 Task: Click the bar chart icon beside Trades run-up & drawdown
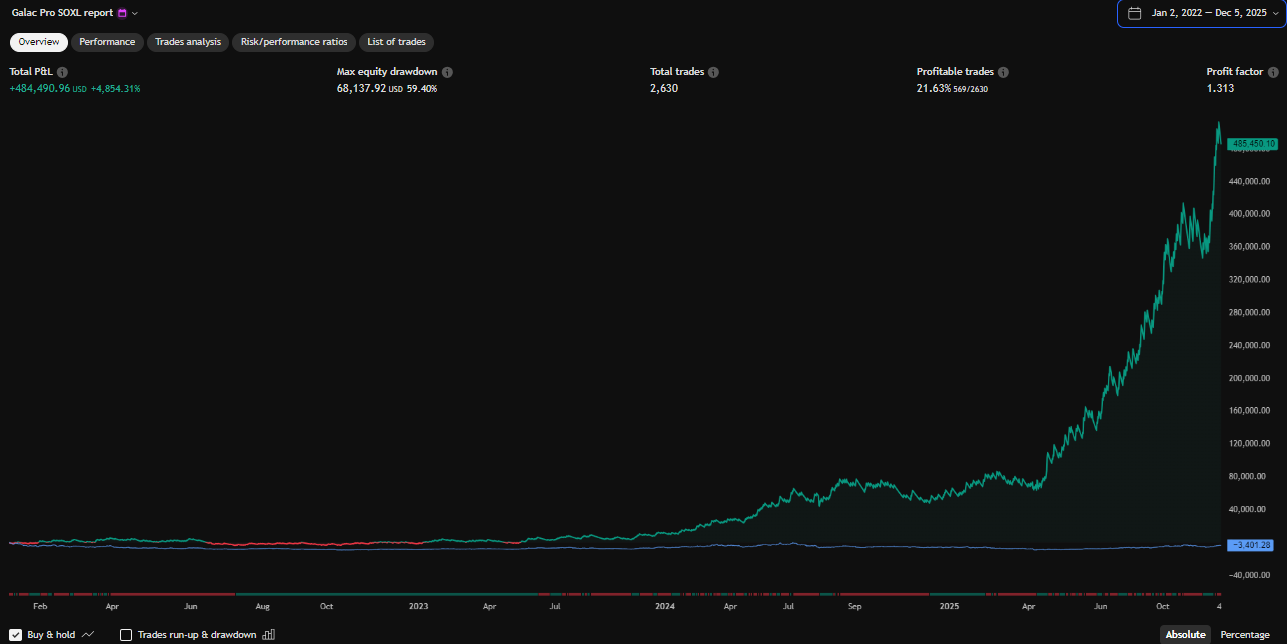coord(268,634)
